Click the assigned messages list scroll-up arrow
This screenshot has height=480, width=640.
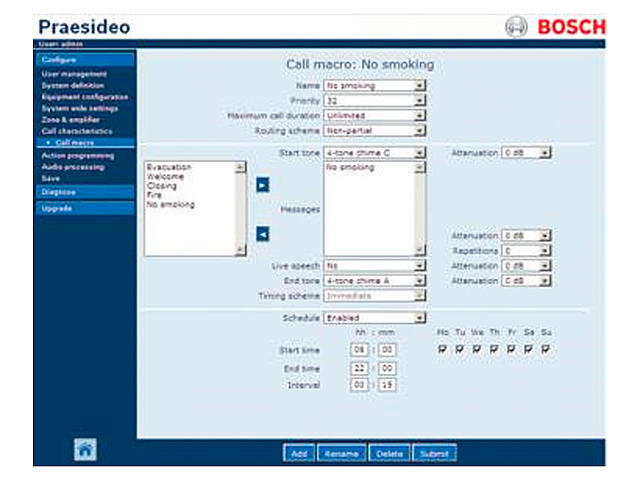pyautogui.click(x=420, y=167)
